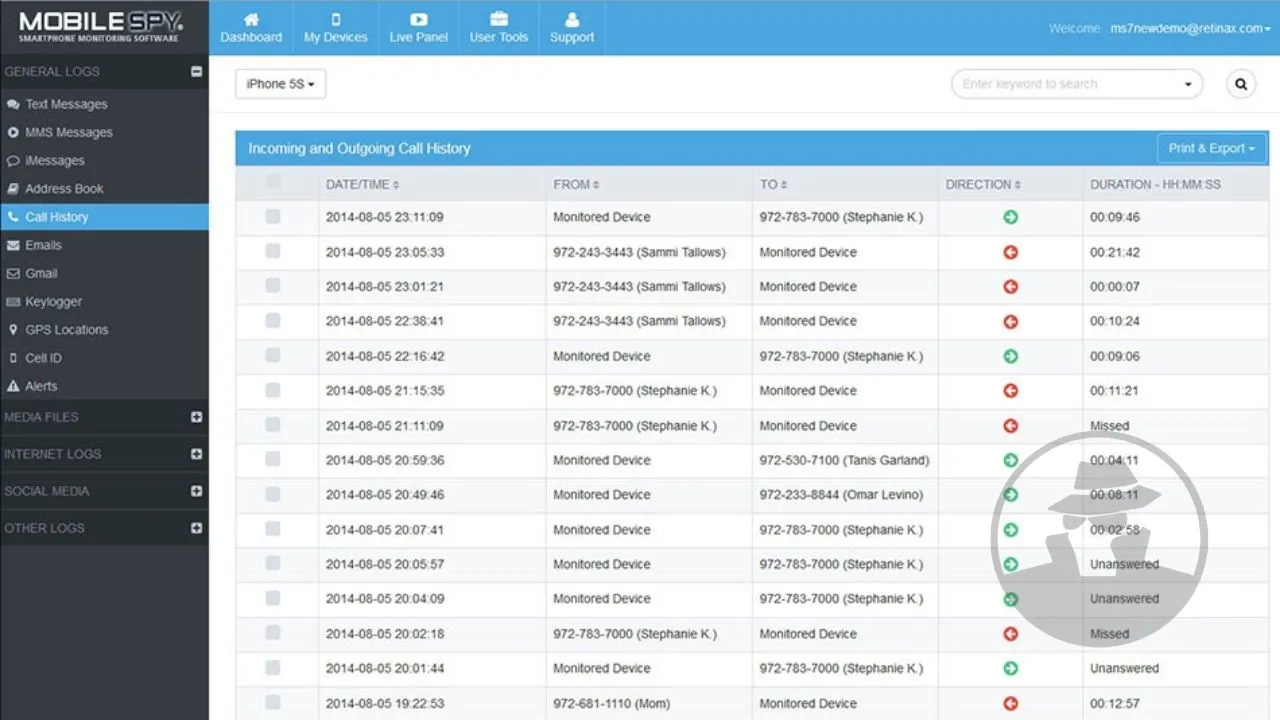Open Dashboard from the top navigation
The height and width of the screenshot is (720, 1280).
[x=251, y=28]
